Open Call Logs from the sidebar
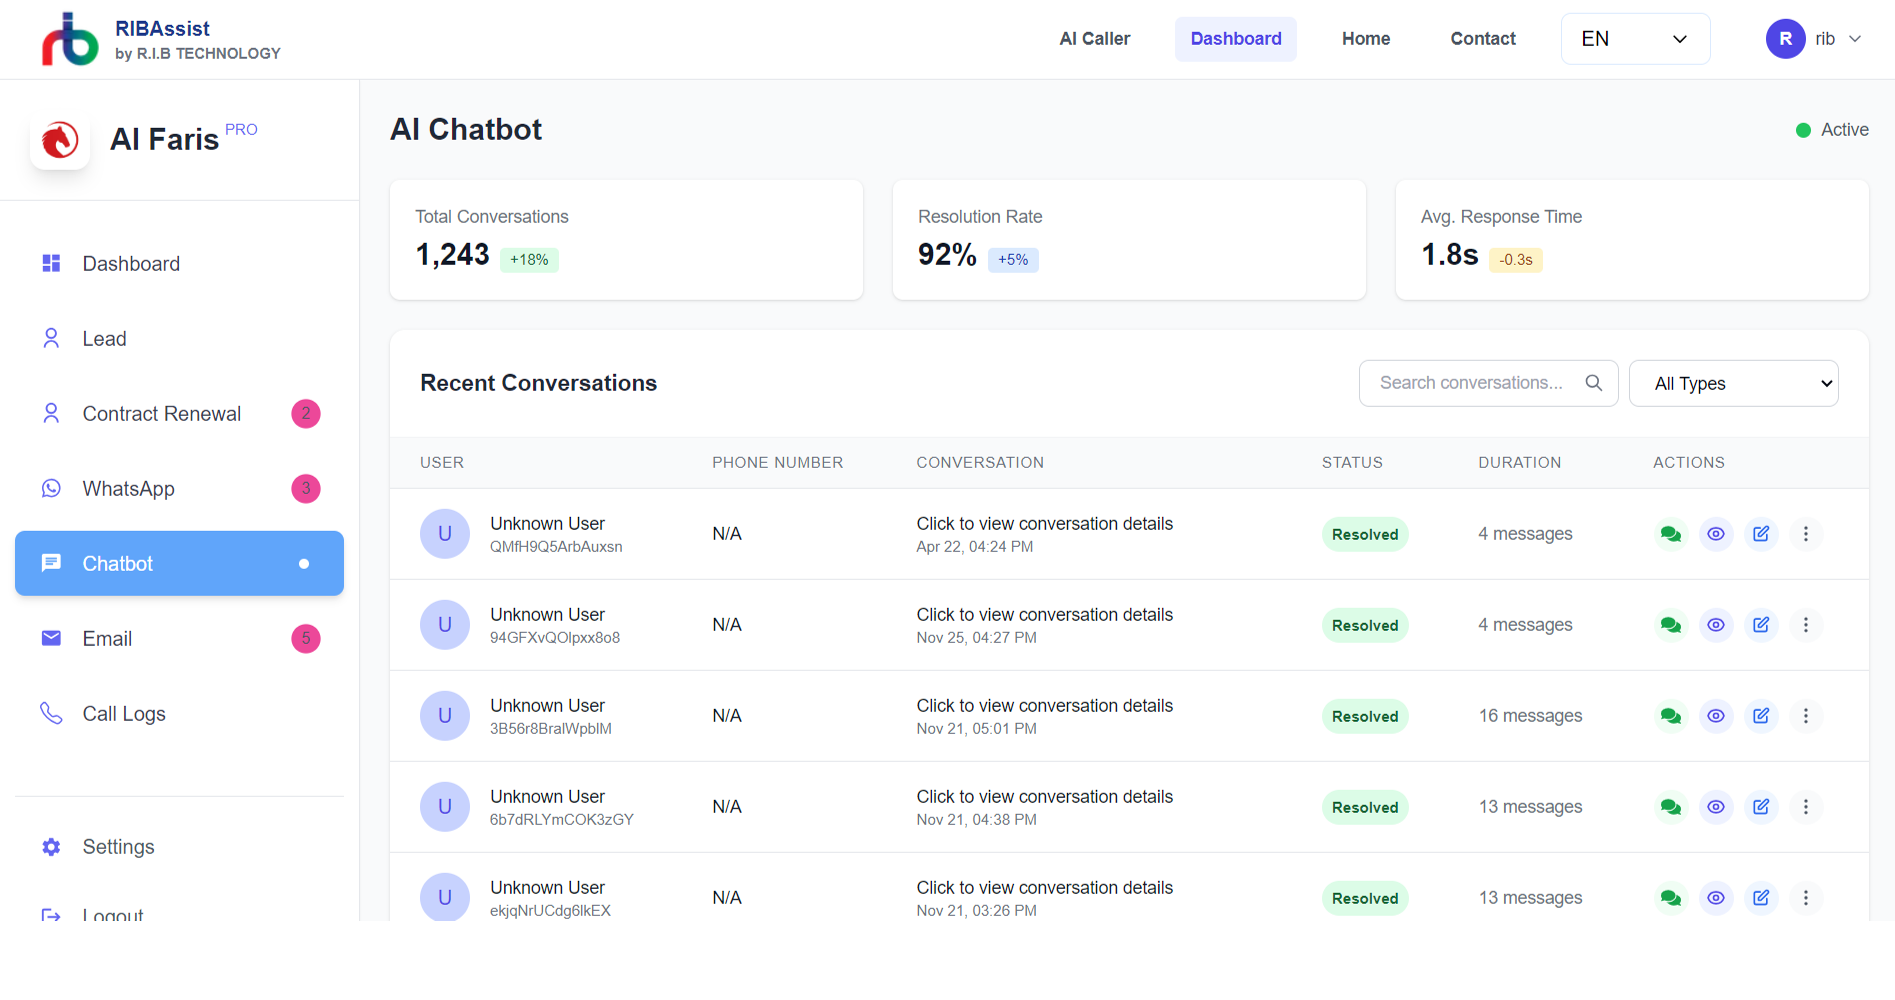Image resolution: width=1895 pixels, height=1000 pixels. (x=123, y=713)
